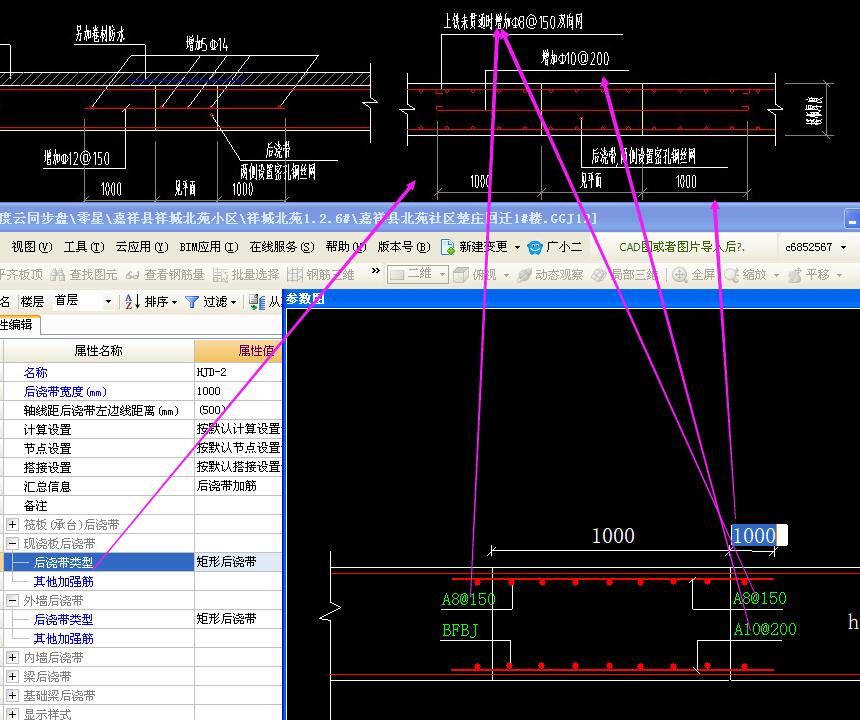Open the 缩放 dropdown arrow
The image size is (860, 720).
(776, 275)
